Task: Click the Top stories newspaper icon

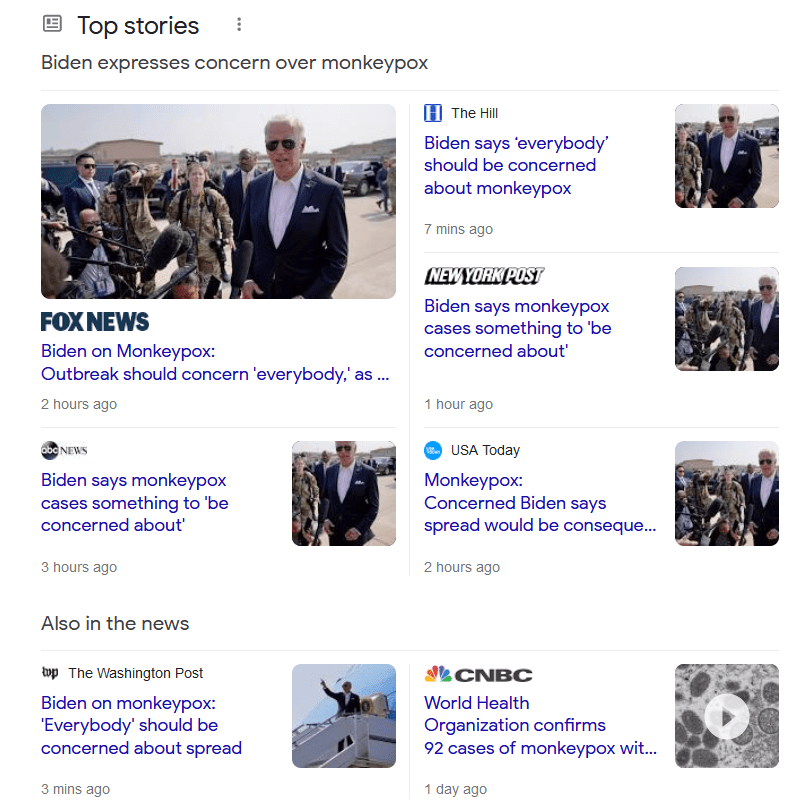Action: click(52, 24)
